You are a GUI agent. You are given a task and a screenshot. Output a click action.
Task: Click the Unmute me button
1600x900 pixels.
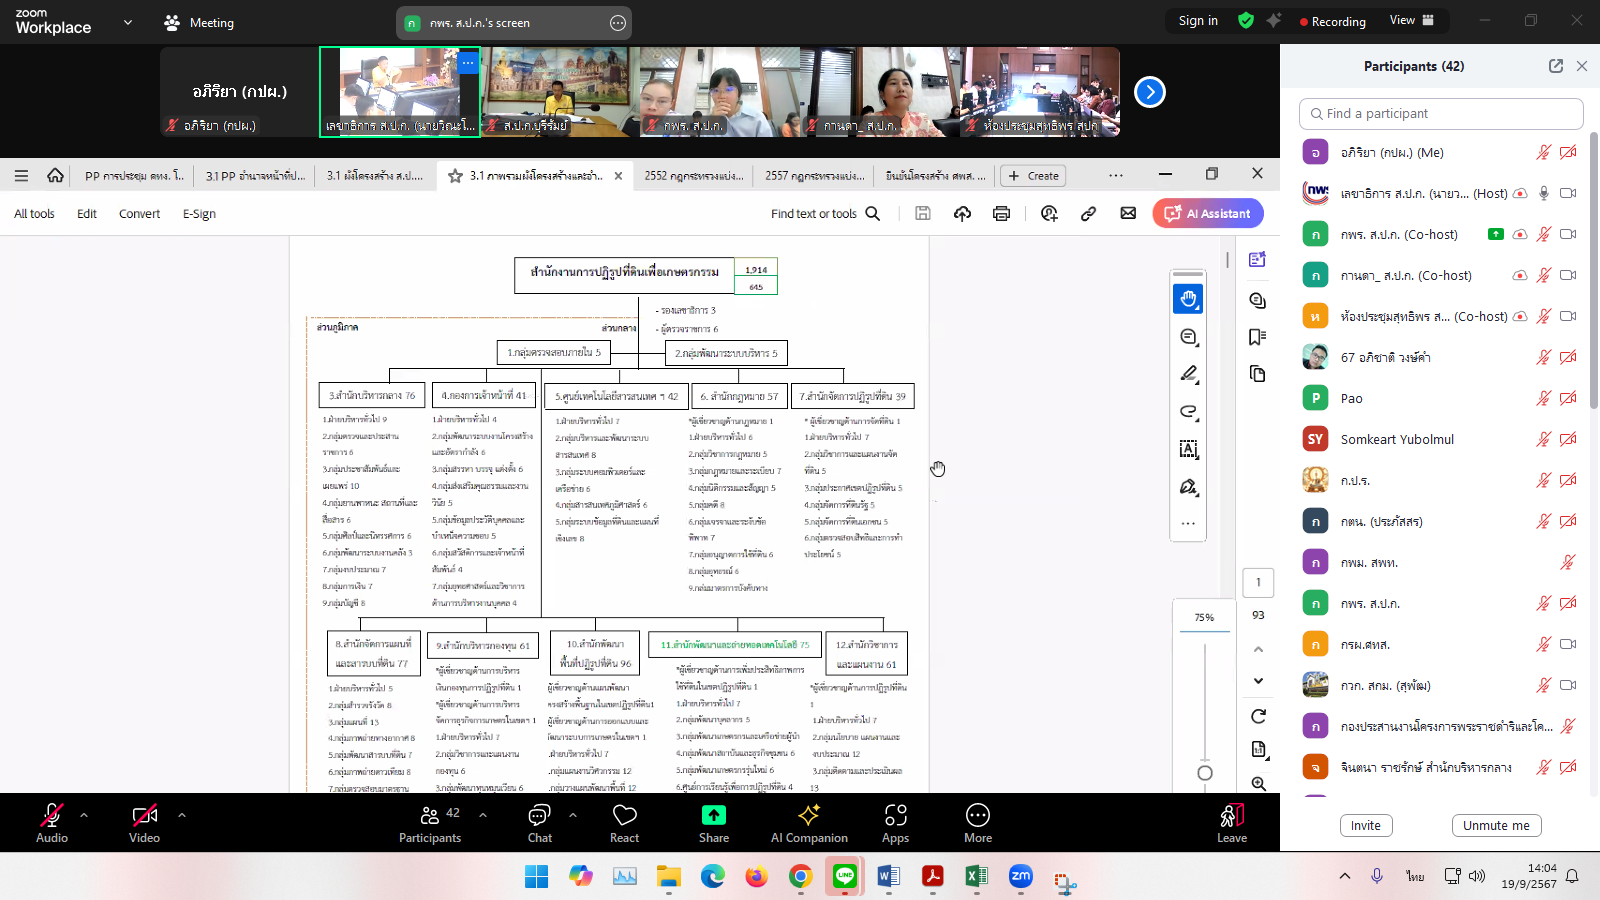click(x=1496, y=825)
